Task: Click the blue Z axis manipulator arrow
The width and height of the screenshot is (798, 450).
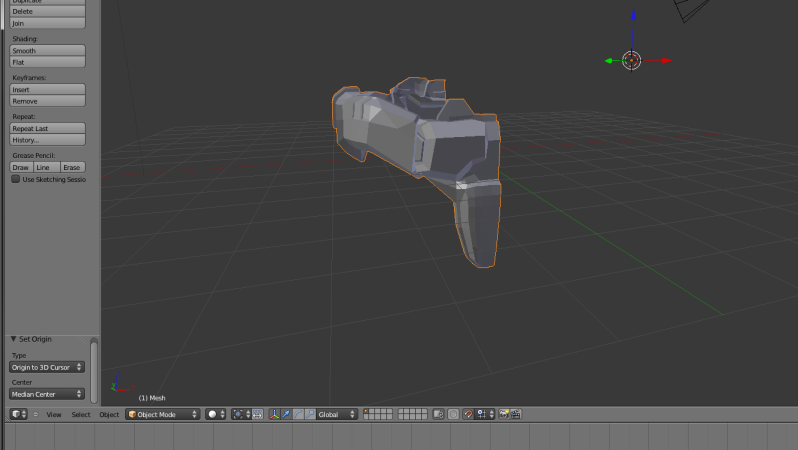Action: pyautogui.click(x=633, y=14)
